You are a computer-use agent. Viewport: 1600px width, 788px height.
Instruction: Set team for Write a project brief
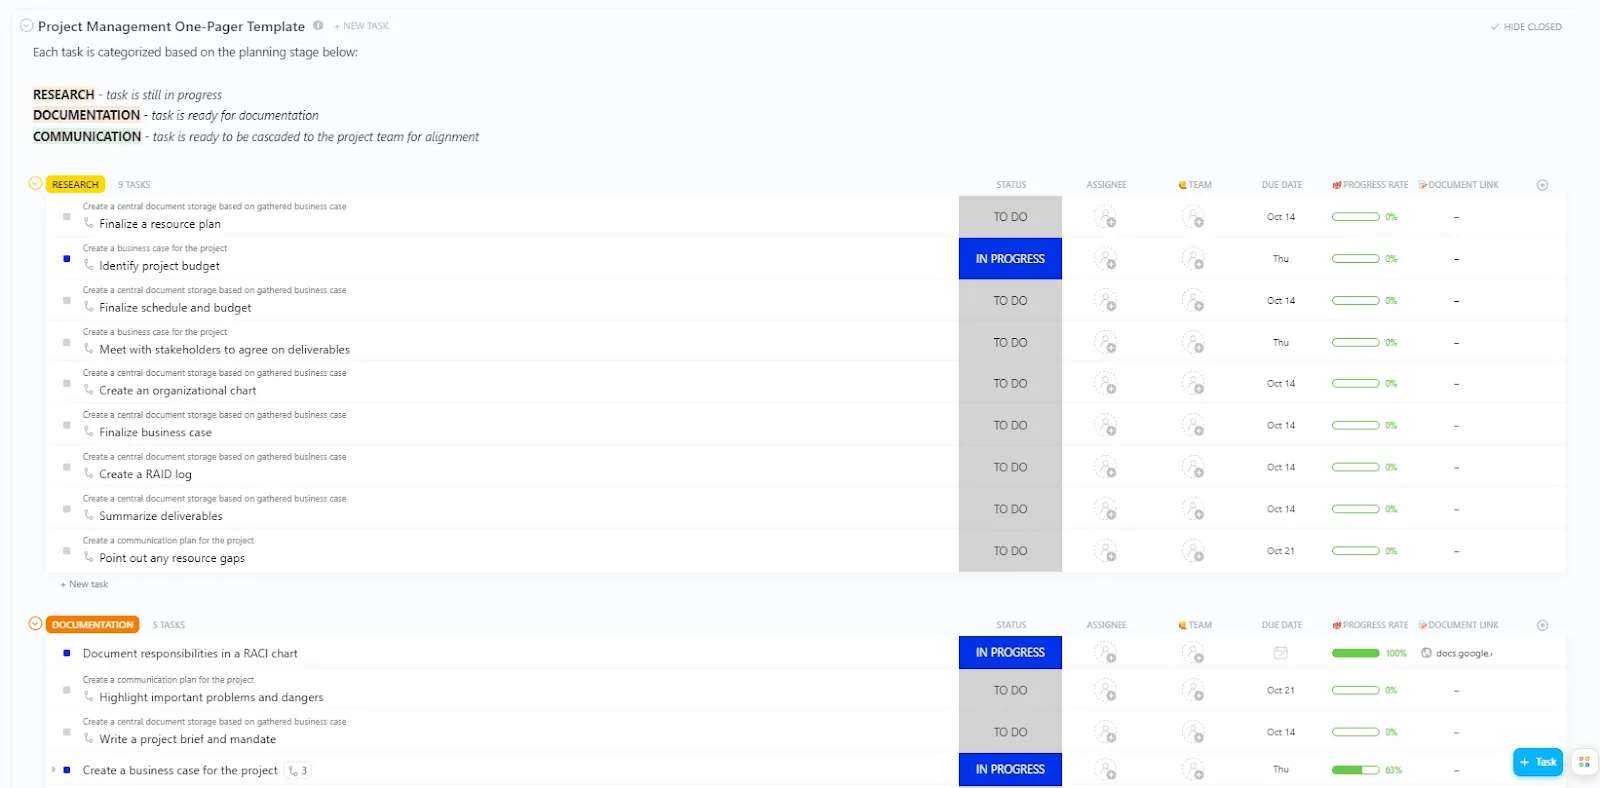[1193, 732]
